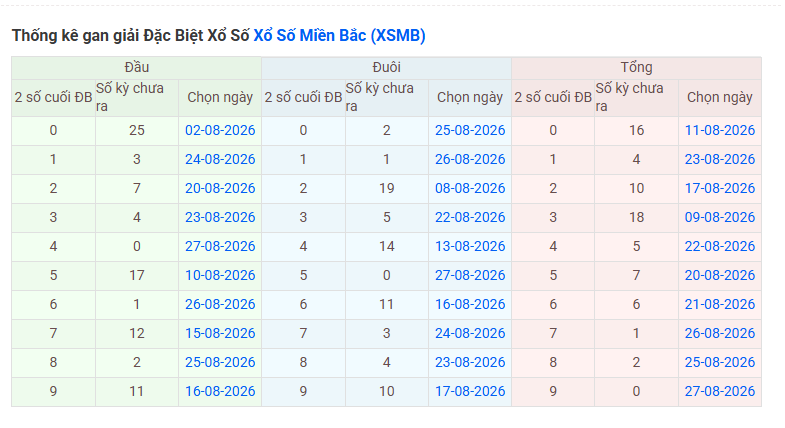Open 13-08-2026 link for Đuôi row 4
This screenshot has width=785, height=428.
pyautogui.click(x=470, y=246)
